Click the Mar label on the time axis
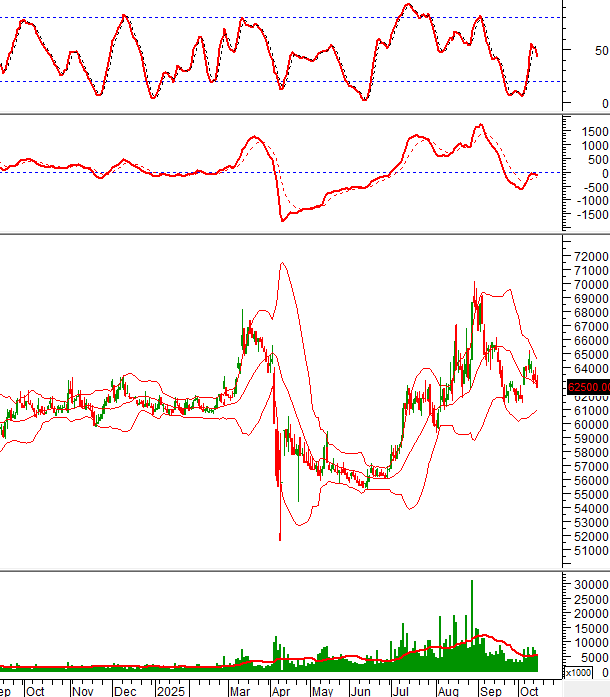 click(x=241, y=690)
